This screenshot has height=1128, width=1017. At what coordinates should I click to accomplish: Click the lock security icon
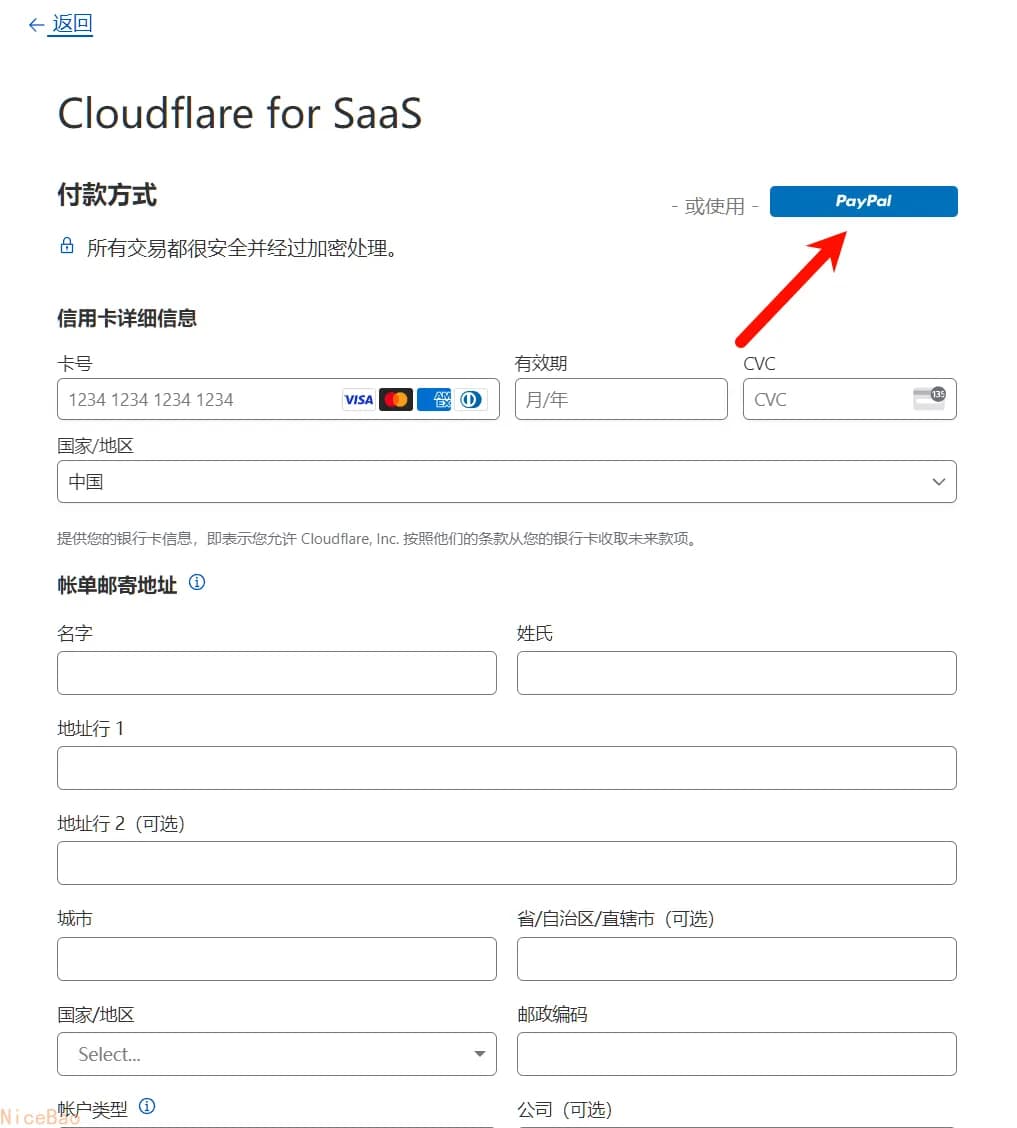coord(67,246)
